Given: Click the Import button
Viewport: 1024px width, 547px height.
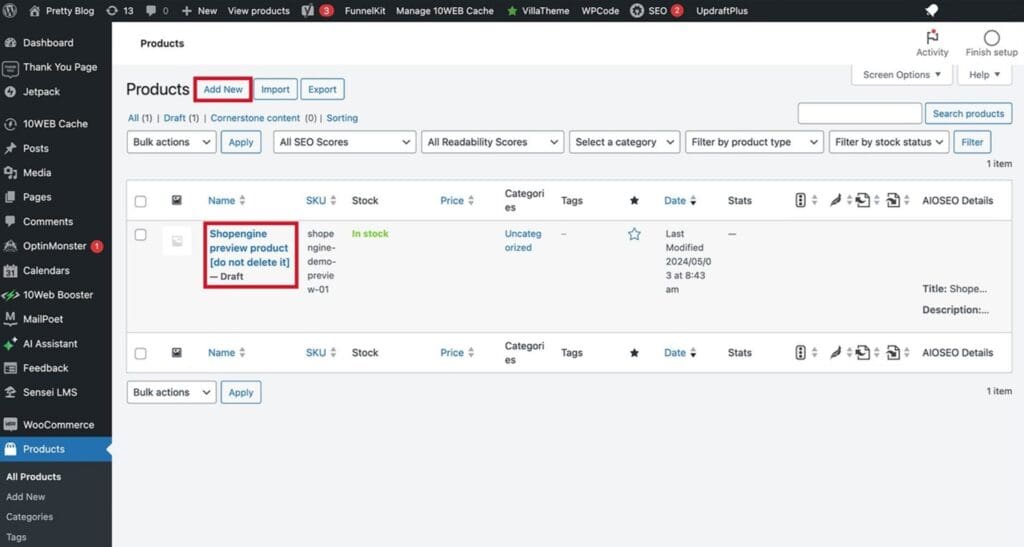Looking at the screenshot, I should pyautogui.click(x=275, y=89).
